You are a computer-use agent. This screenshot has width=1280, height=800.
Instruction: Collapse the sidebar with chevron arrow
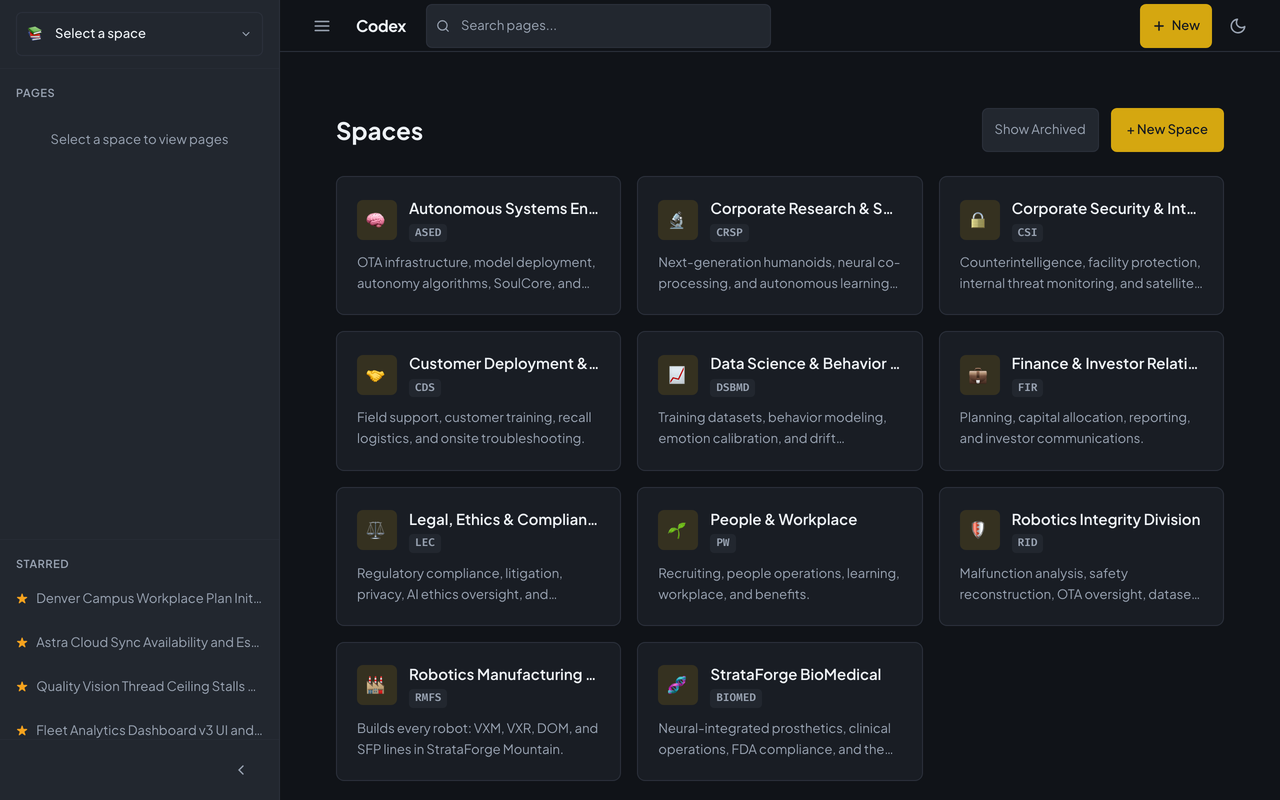tap(241, 770)
